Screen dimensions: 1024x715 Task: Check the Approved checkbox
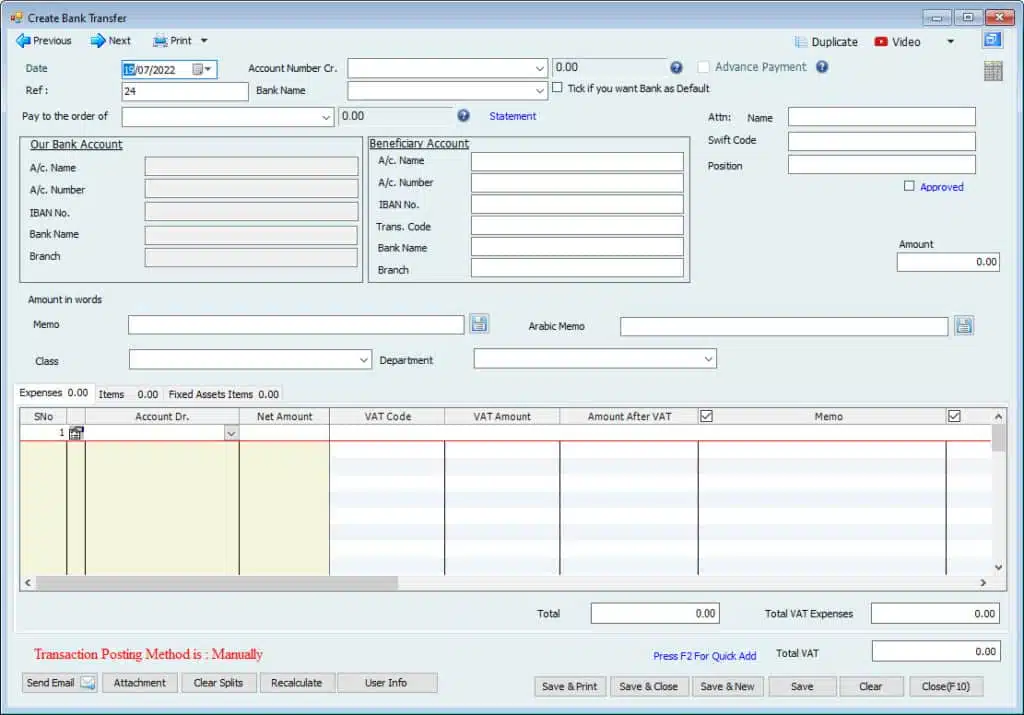point(909,186)
